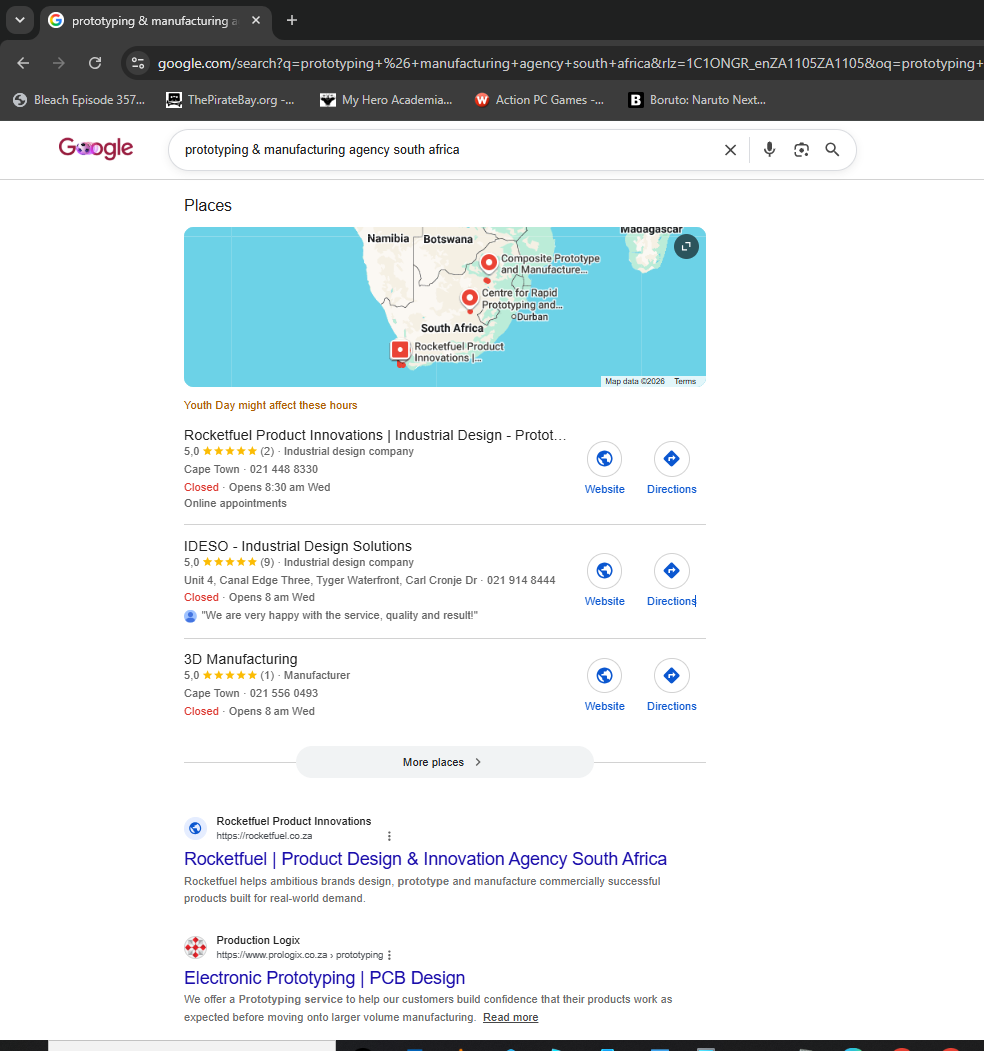Expand the places map to fullscreen

(x=686, y=247)
